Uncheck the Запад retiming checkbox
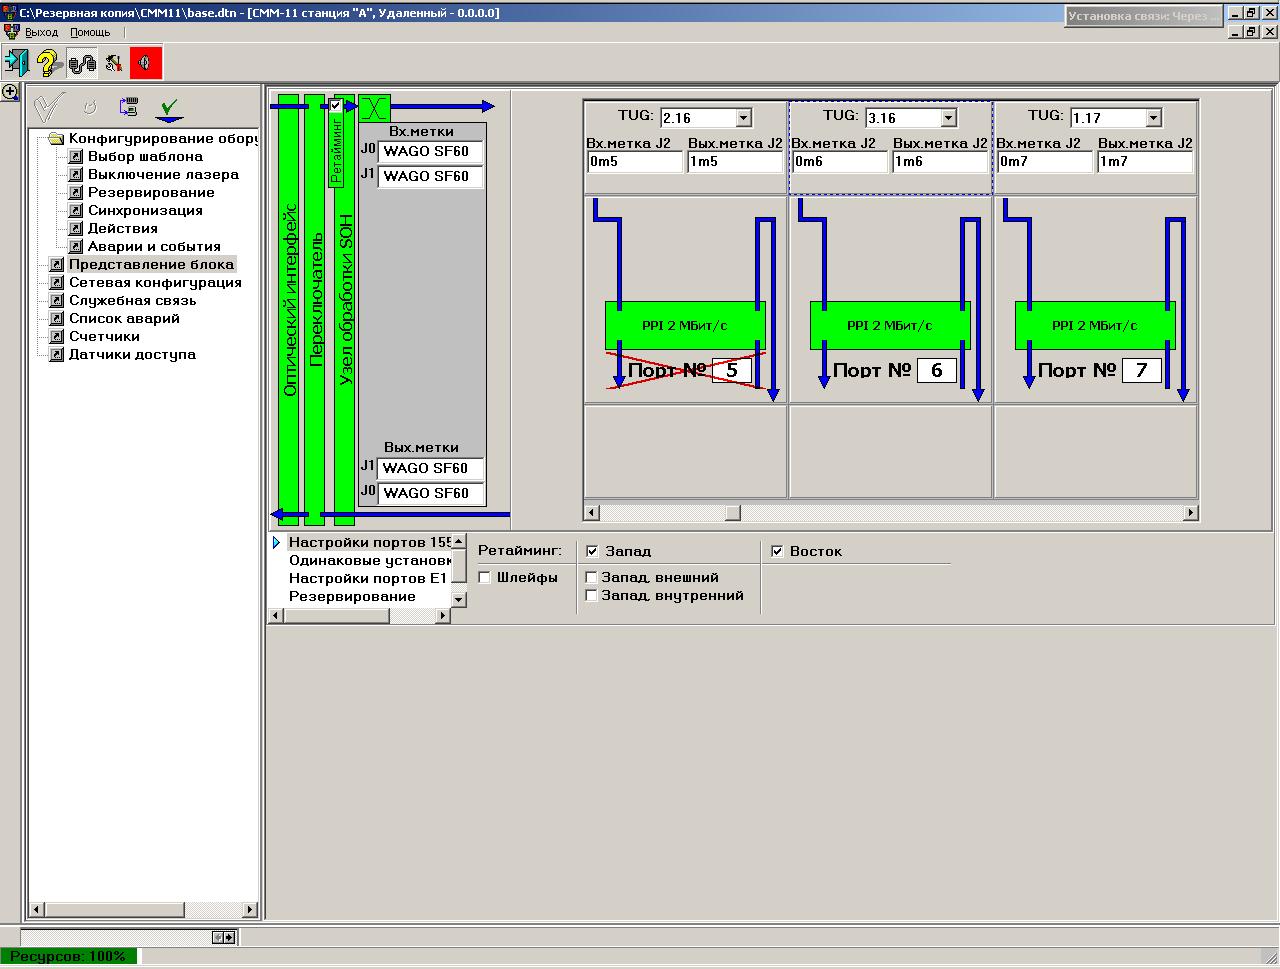The height and width of the screenshot is (969, 1280). [x=592, y=551]
